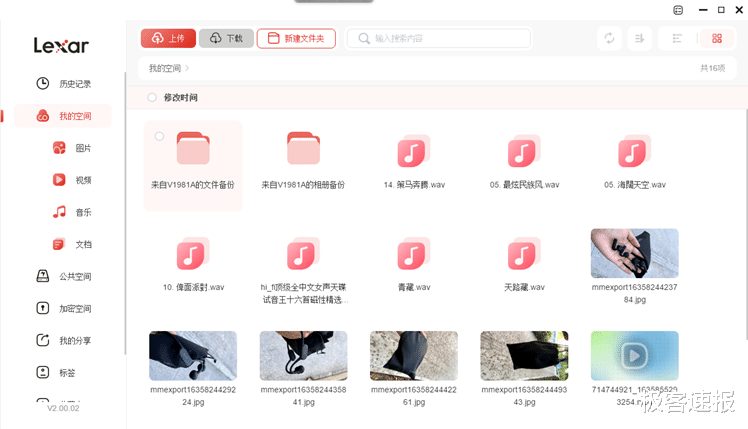Viewport: 748px width, 429px height.
Task: Click the red play icon beside 视频
Action: click(x=59, y=179)
